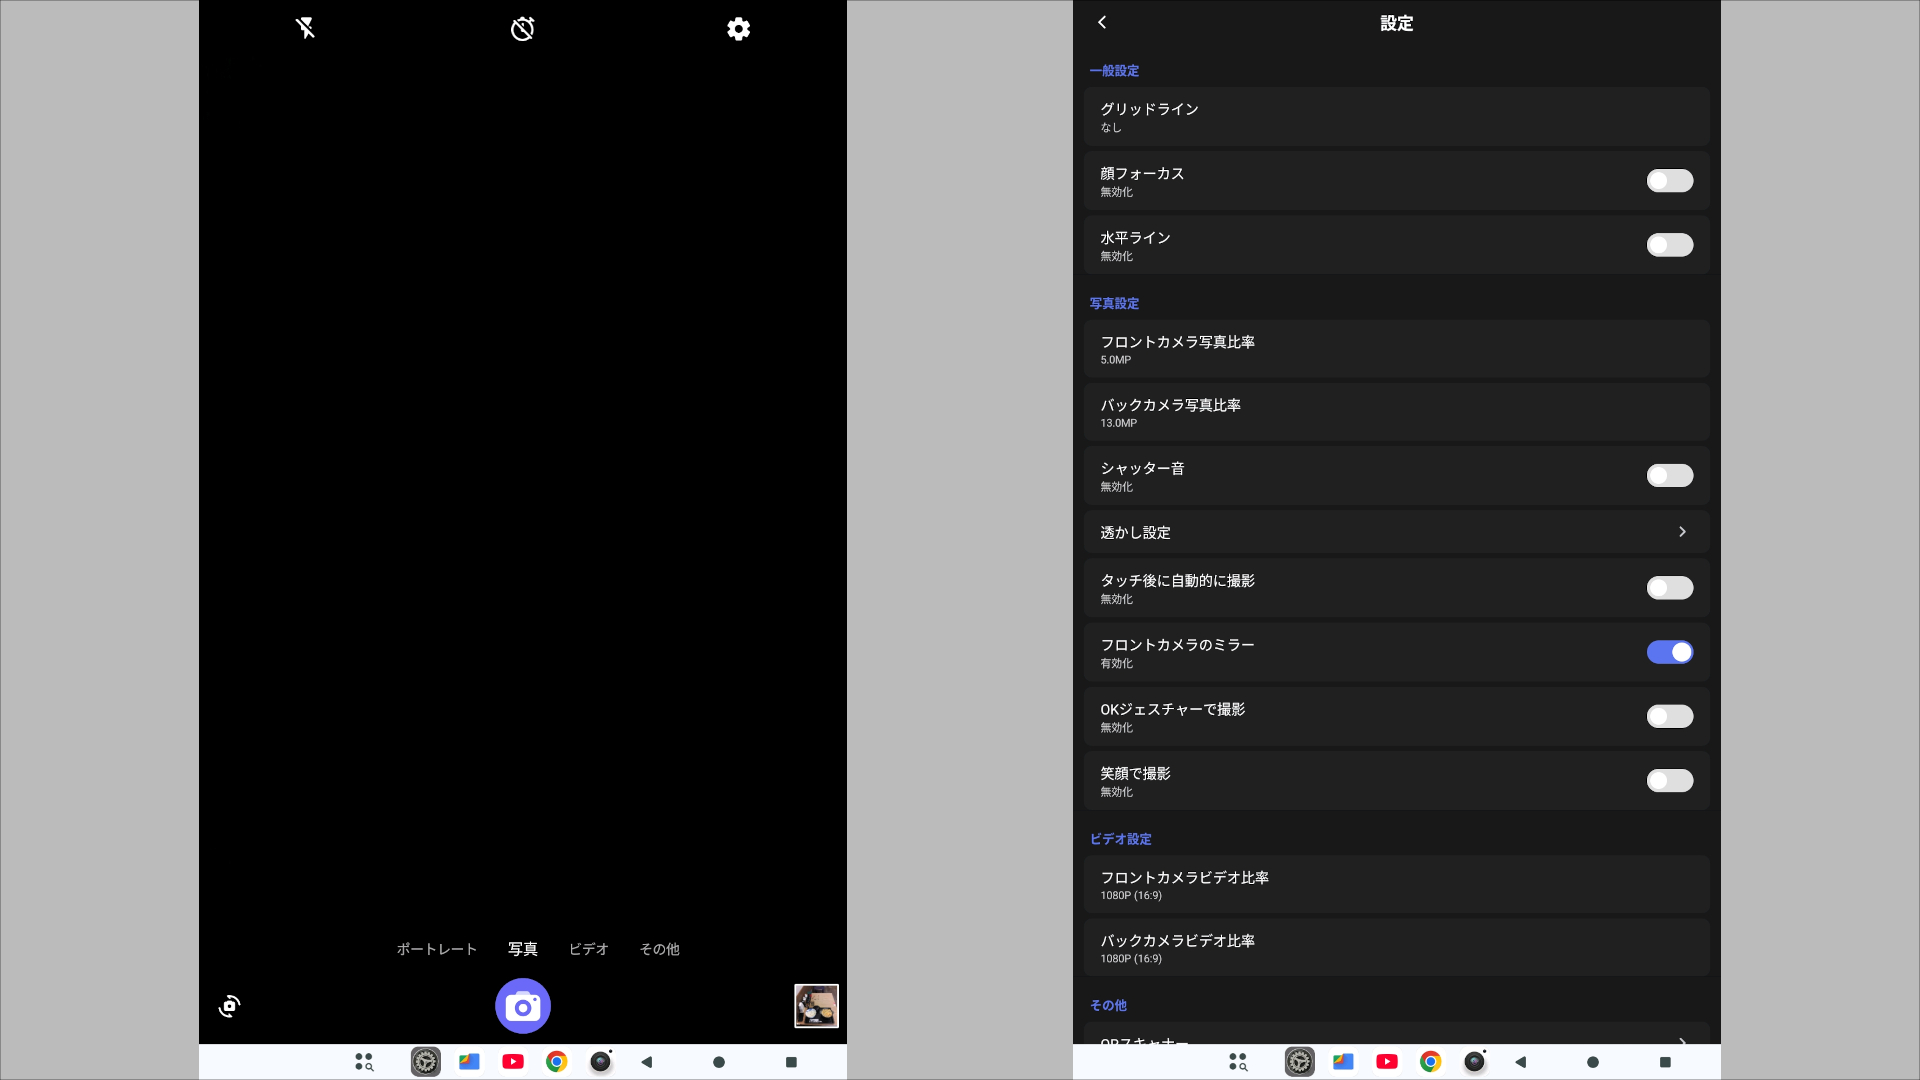The image size is (1920, 1080).
Task: Expand the 透かし設定 option
Action: (1396, 532)
